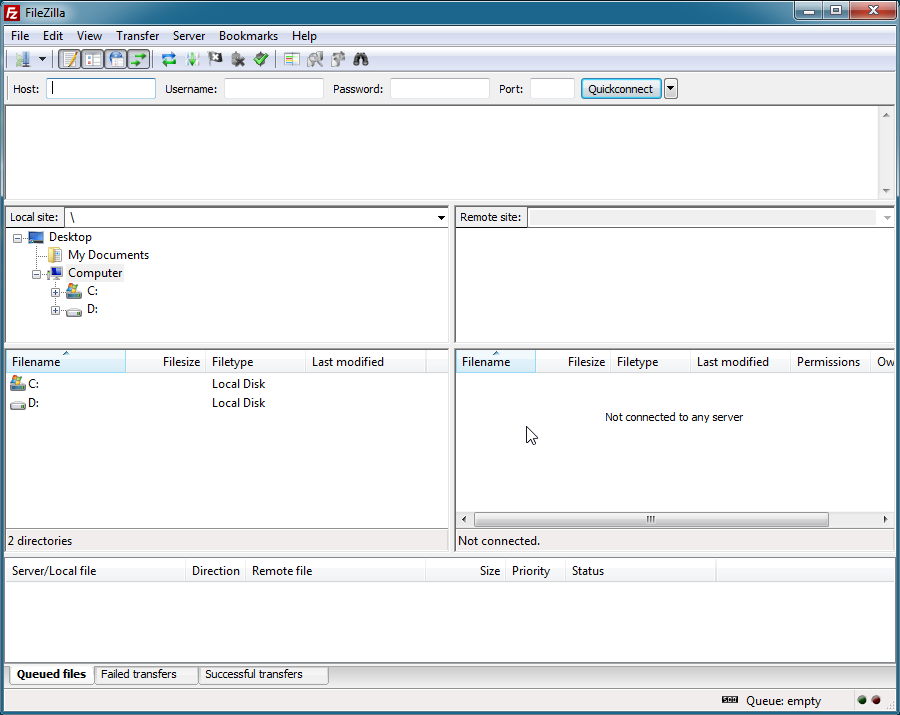This screenshot has width=900, height=715.
Task: Sort local files by Filesize column
Action: tap(166, 362)
